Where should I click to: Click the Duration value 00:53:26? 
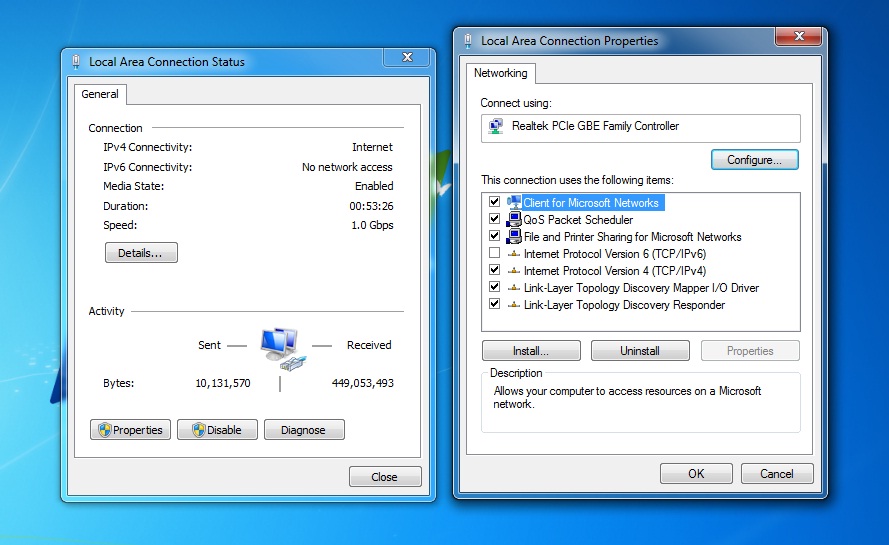(371, 206)
